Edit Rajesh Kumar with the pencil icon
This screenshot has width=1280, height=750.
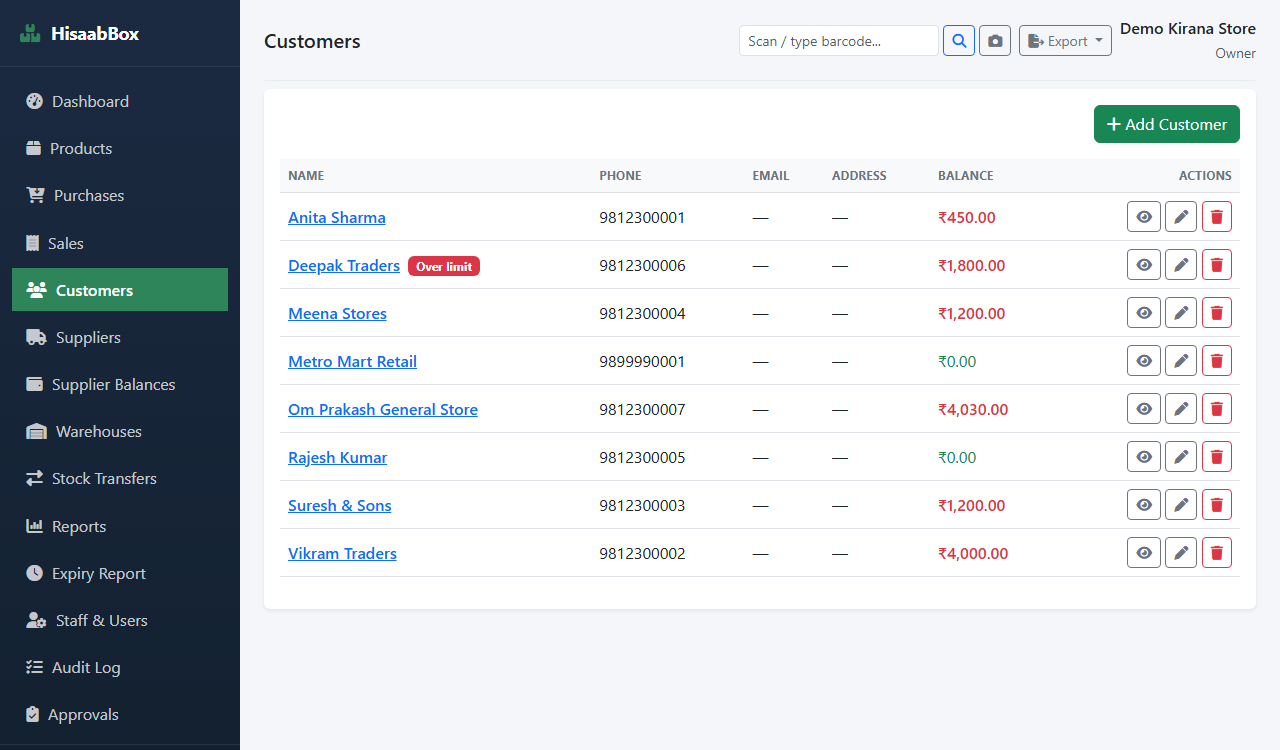click(1181, 457)
